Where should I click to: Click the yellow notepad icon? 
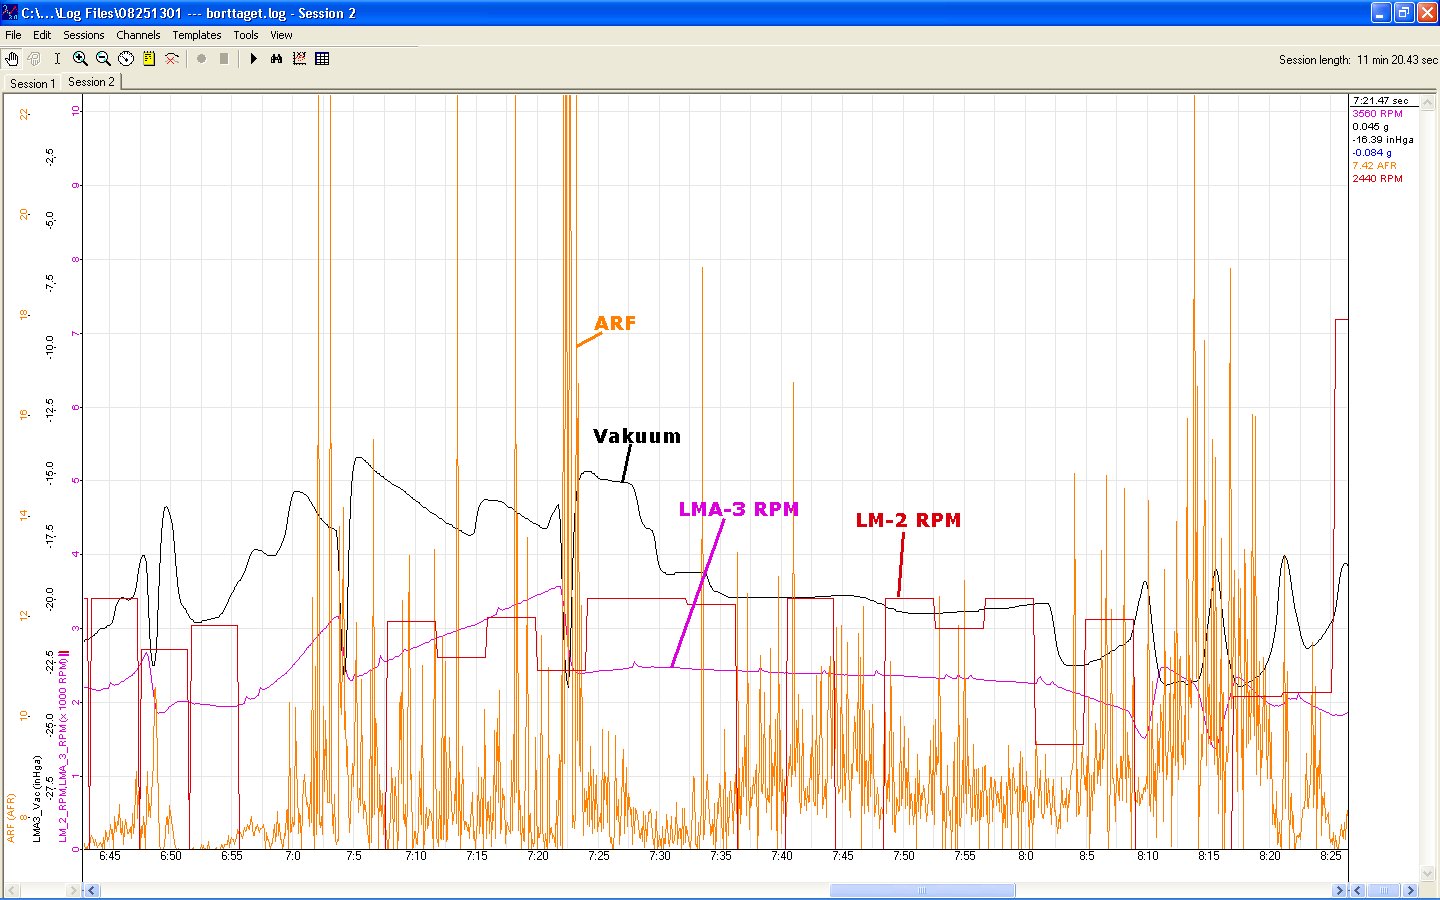point(149,59)
